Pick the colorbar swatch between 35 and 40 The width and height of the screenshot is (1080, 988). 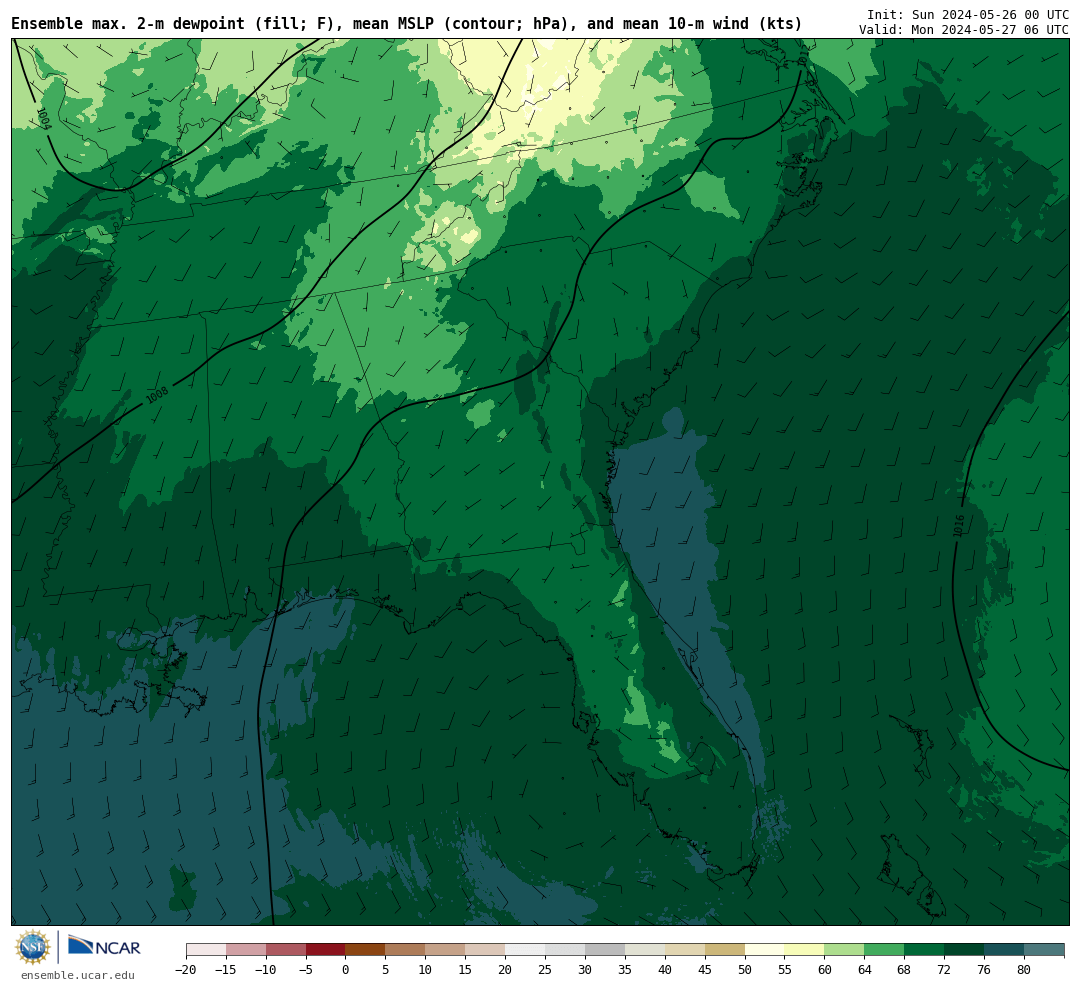tap(645, 950)
